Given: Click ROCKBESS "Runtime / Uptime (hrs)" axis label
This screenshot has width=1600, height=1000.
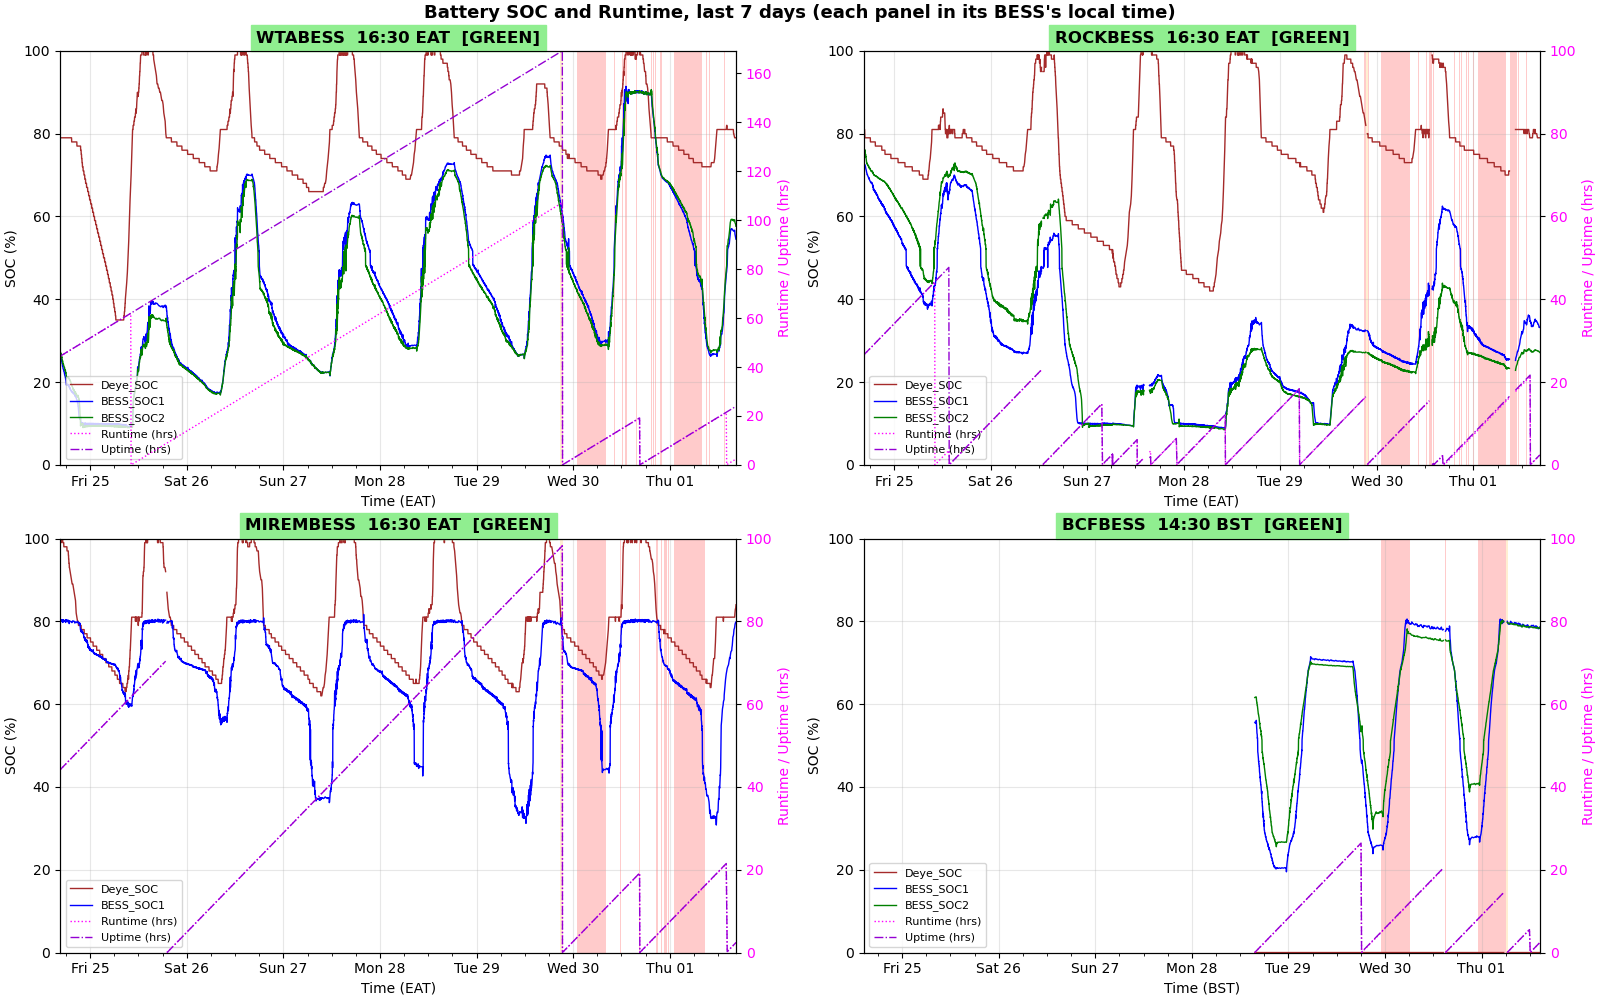Looking at the screenshot, I should [x=1587, y=258].
